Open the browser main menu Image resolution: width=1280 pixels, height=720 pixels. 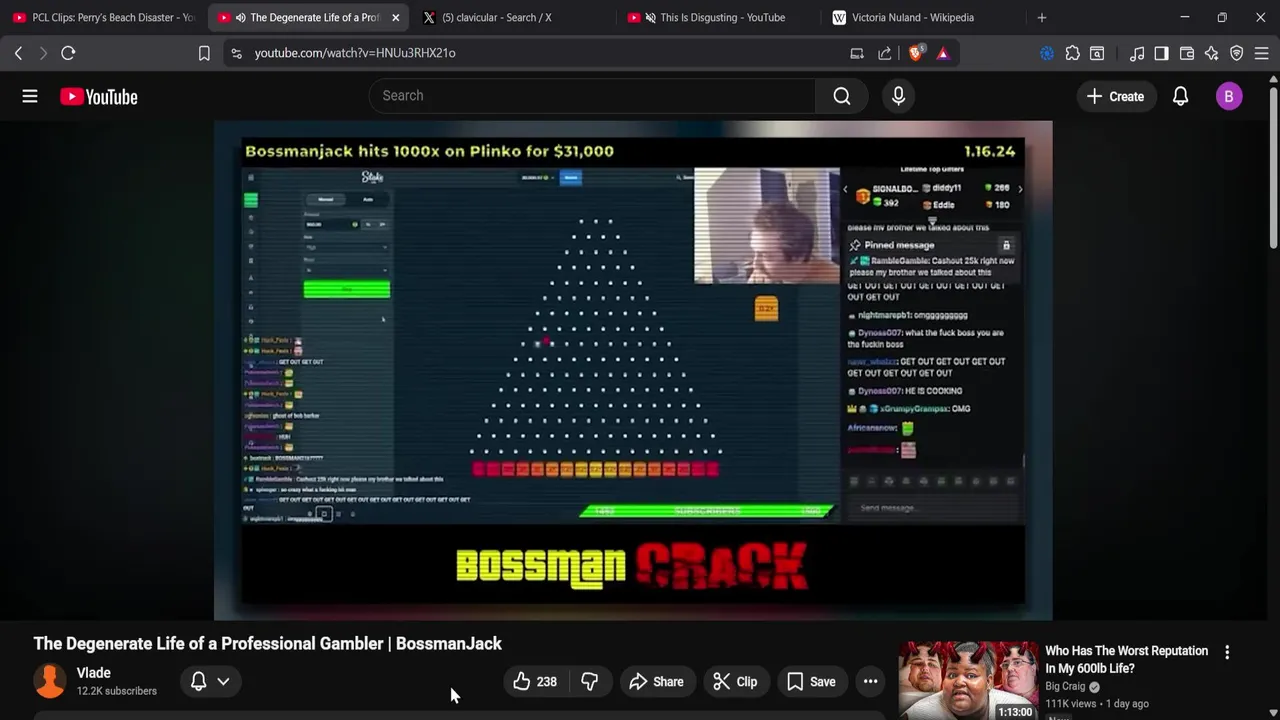click(1262, 53)
